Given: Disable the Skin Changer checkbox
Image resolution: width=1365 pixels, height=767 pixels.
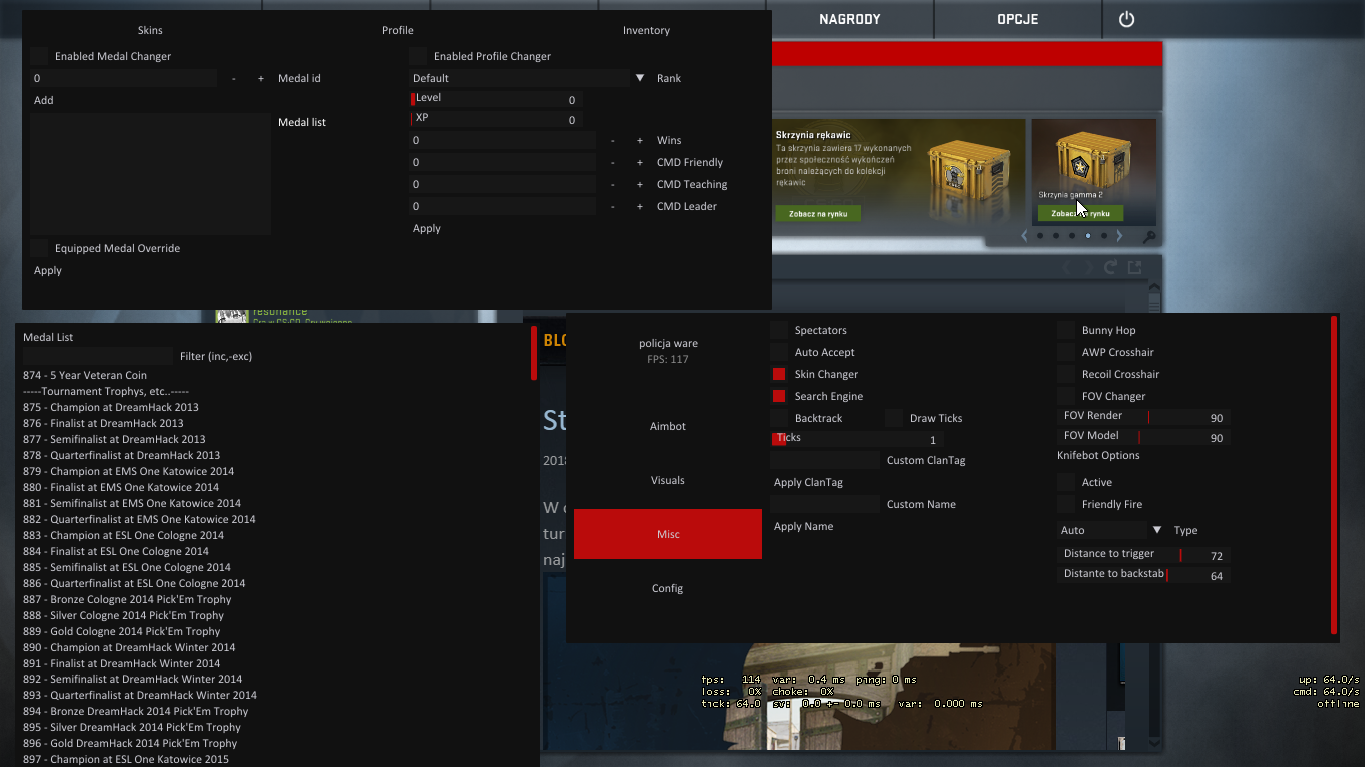Looking at the screenshot, I should 779,374.
